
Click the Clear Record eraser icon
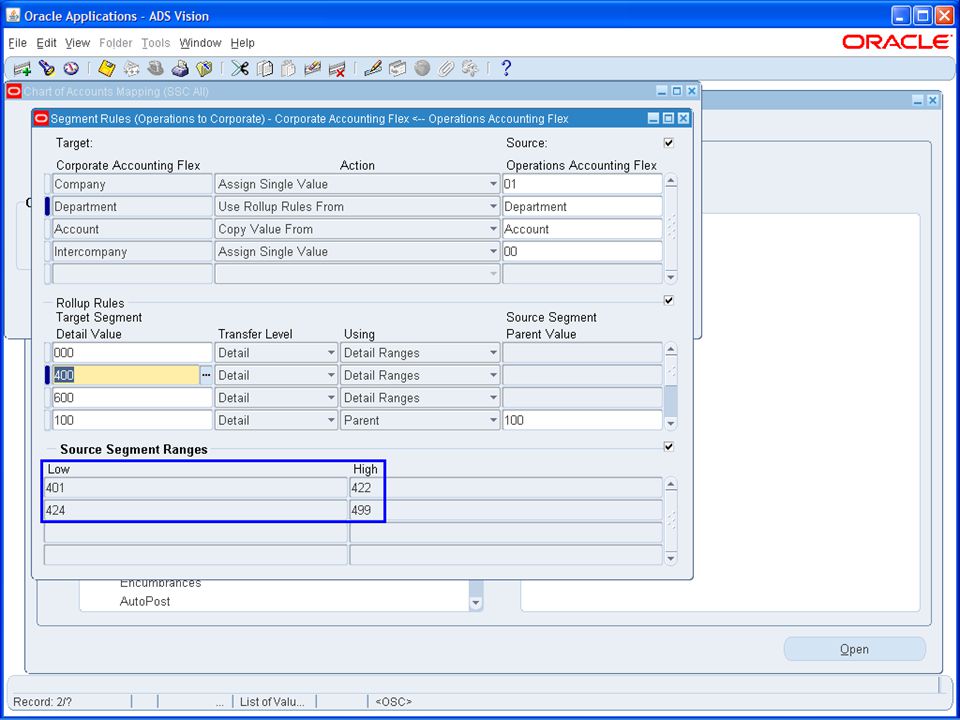tap(312, 68)
